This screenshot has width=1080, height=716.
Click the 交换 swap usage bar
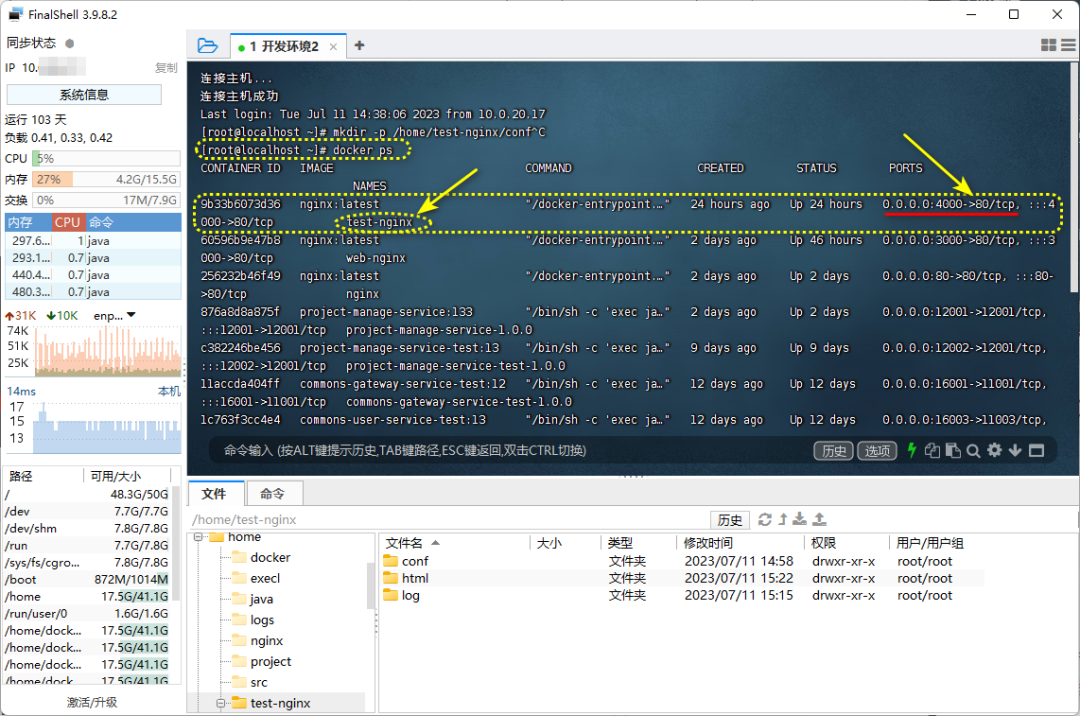pyautogui.click(x=106, y=200)
